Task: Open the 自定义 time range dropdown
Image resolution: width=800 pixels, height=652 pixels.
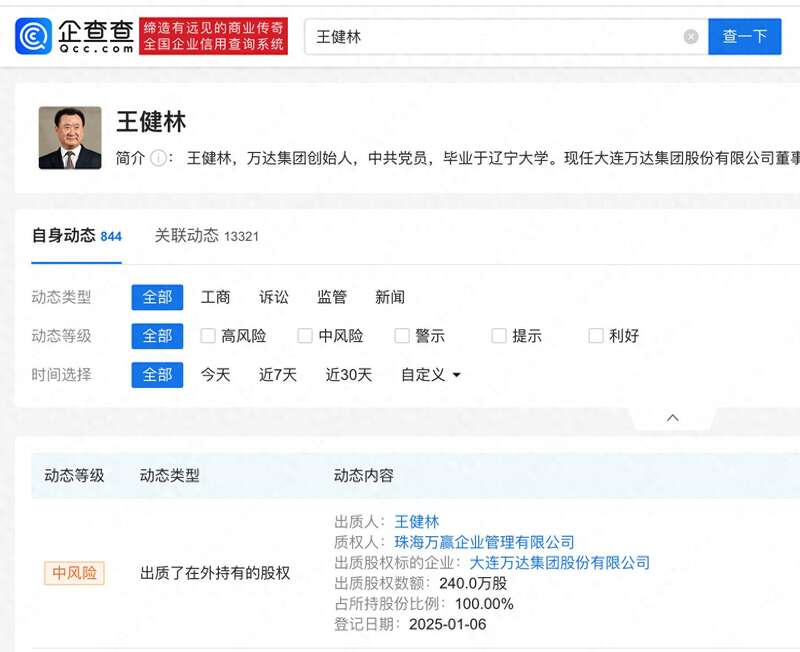Action: click(x=431, y=375)
